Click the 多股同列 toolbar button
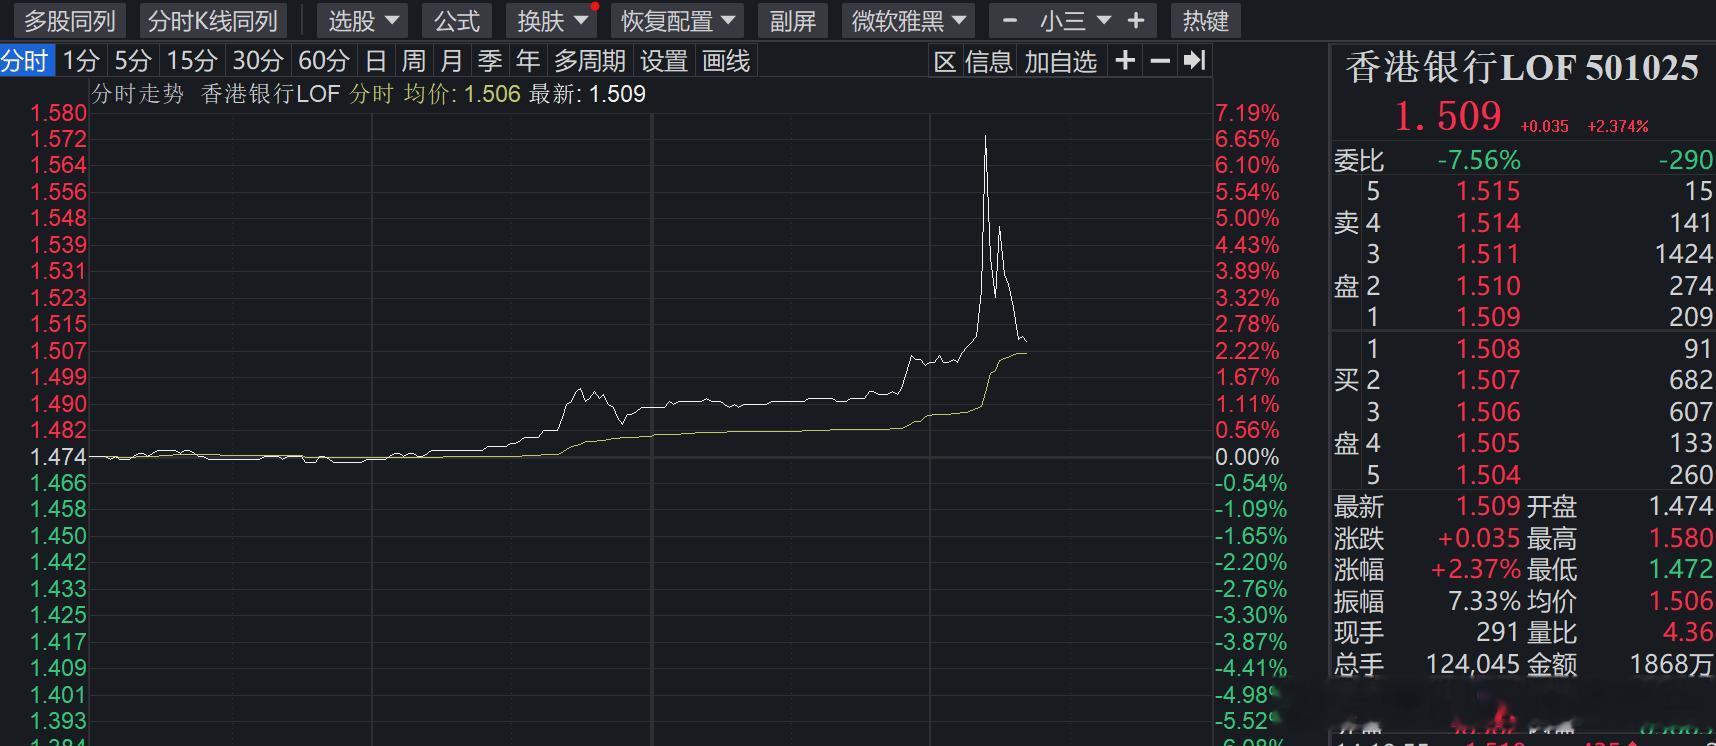1716x746 pixels. 70,20
